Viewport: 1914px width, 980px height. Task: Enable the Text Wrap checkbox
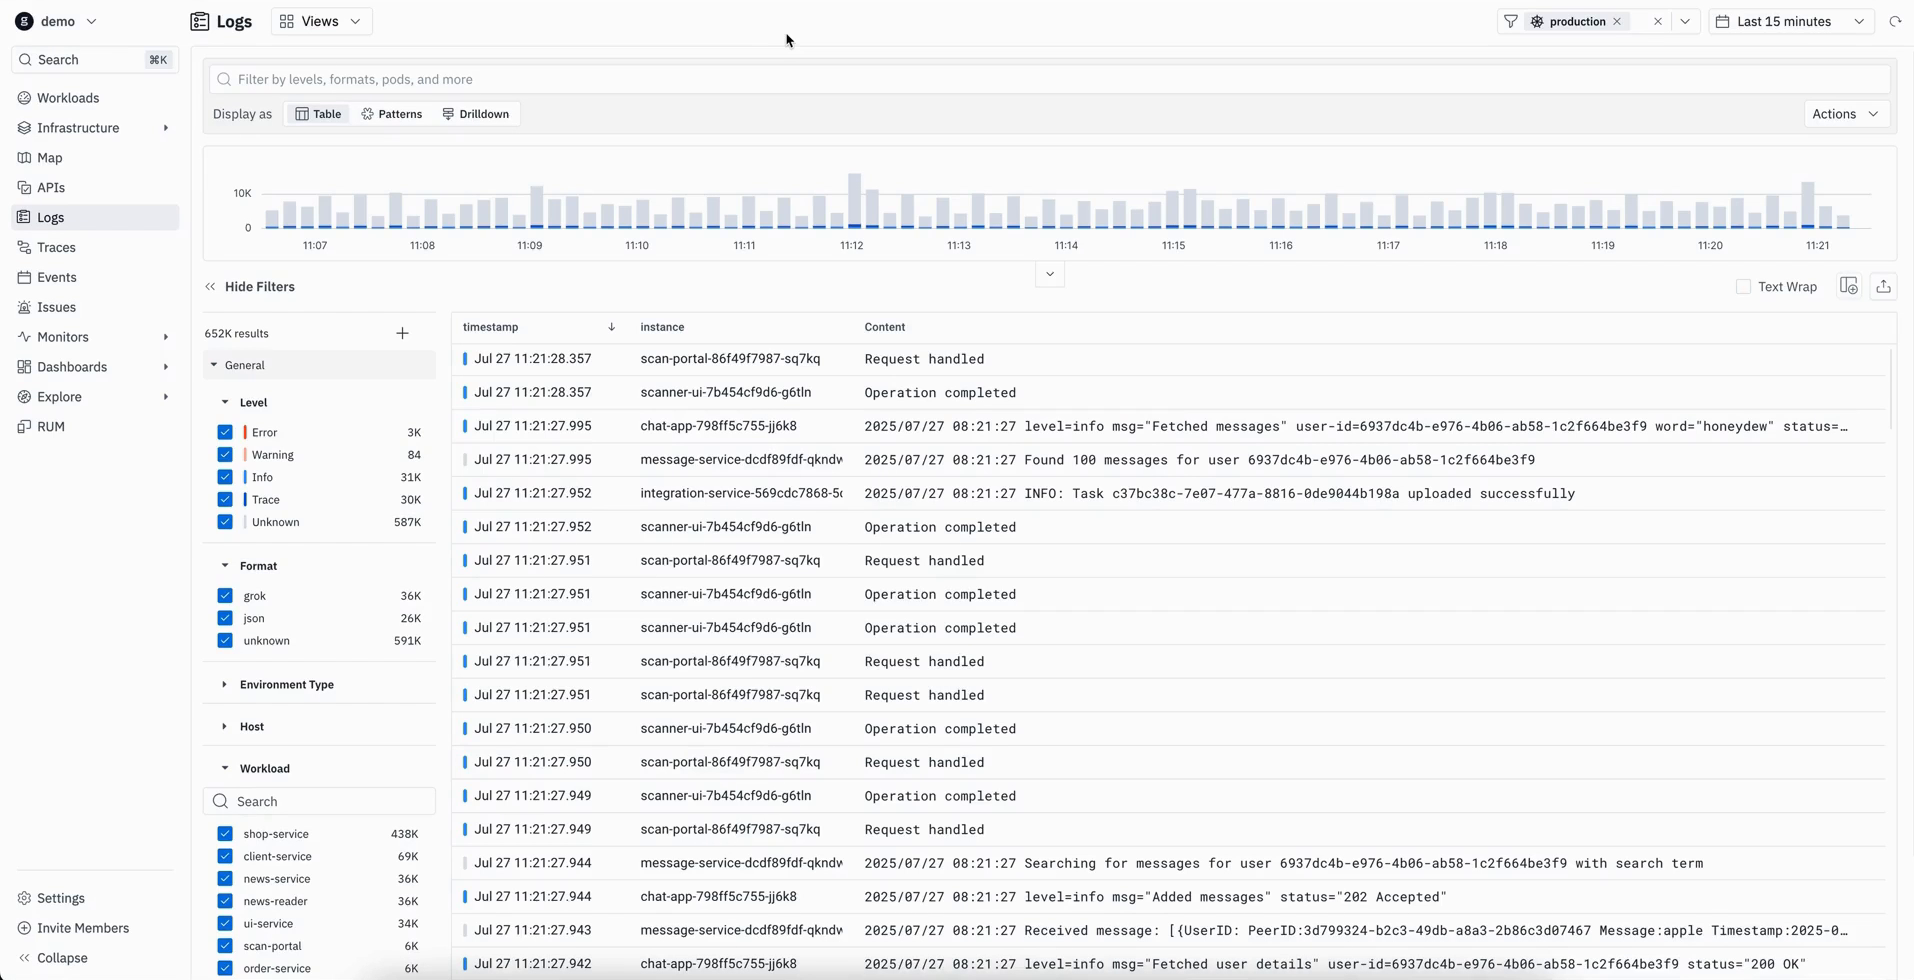tap(1743, 286)
